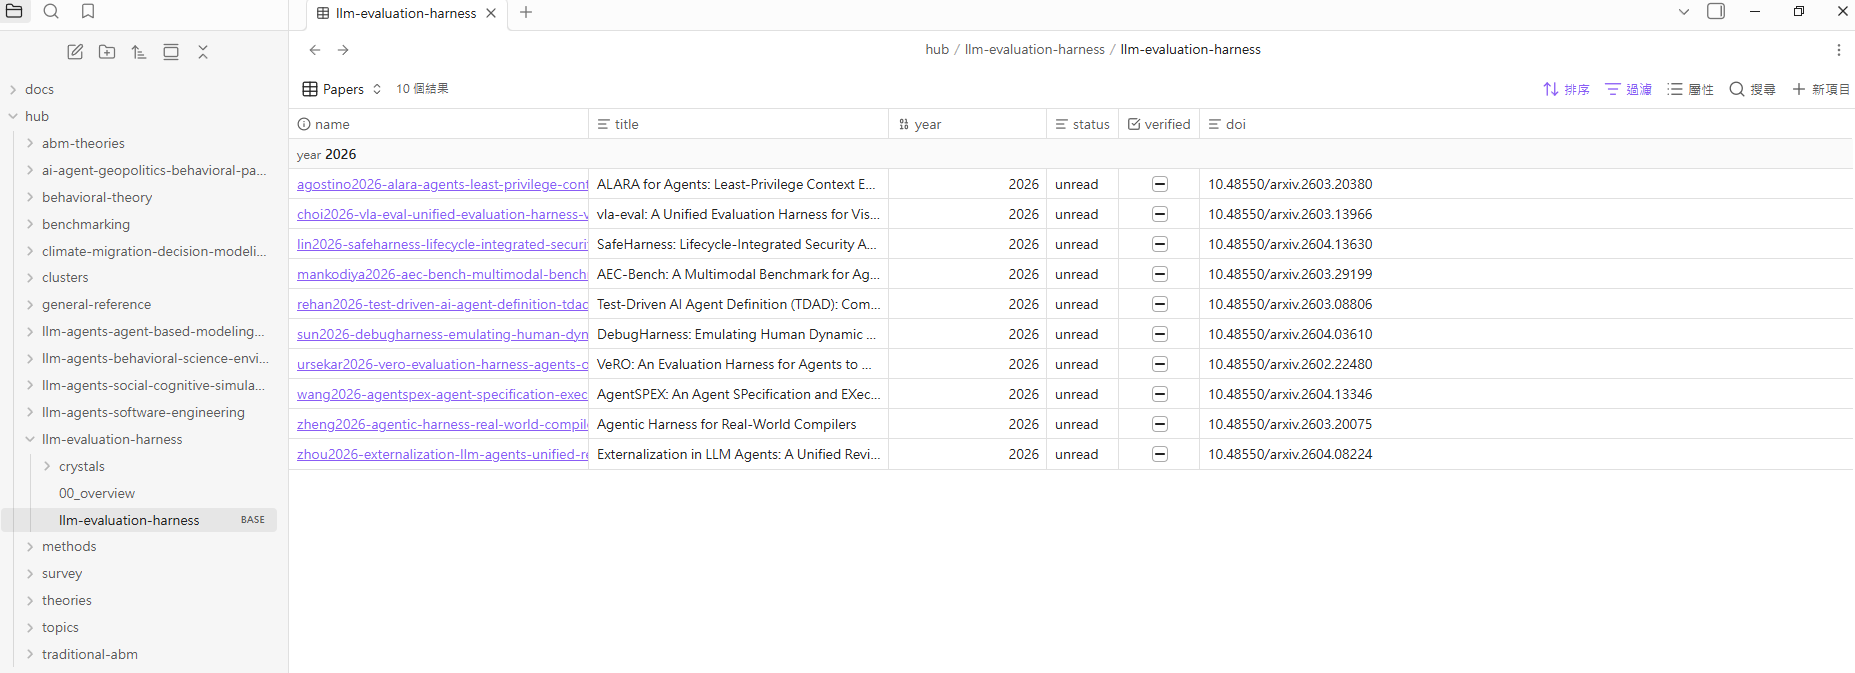Open a new tab with plus icon
This screenshot has width=1855, height=673.
(526, 12)
